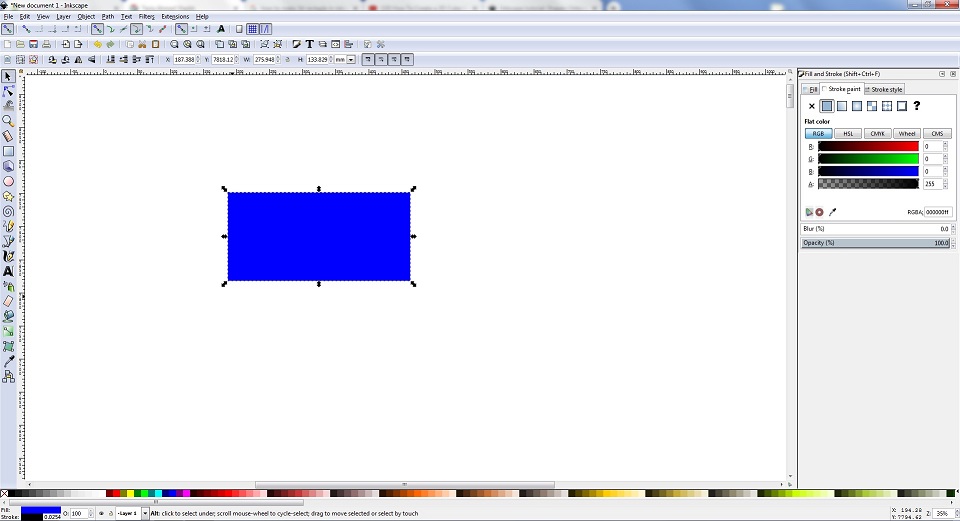This screenshot has width=960, height=521.
Task: Select the Linear gradient paint option
Action: (842, 106)
